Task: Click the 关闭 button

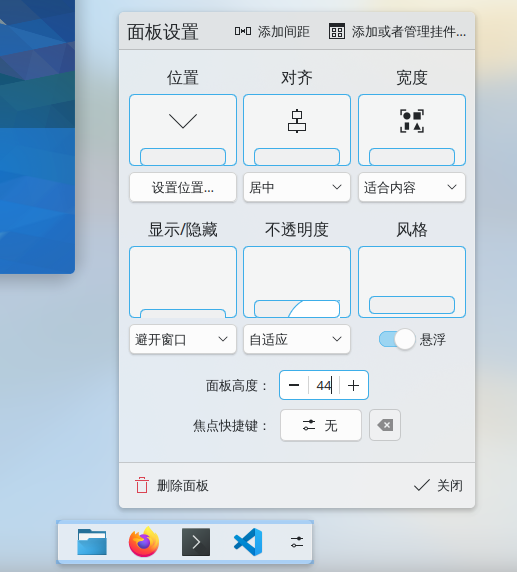Action: (438, 486)
